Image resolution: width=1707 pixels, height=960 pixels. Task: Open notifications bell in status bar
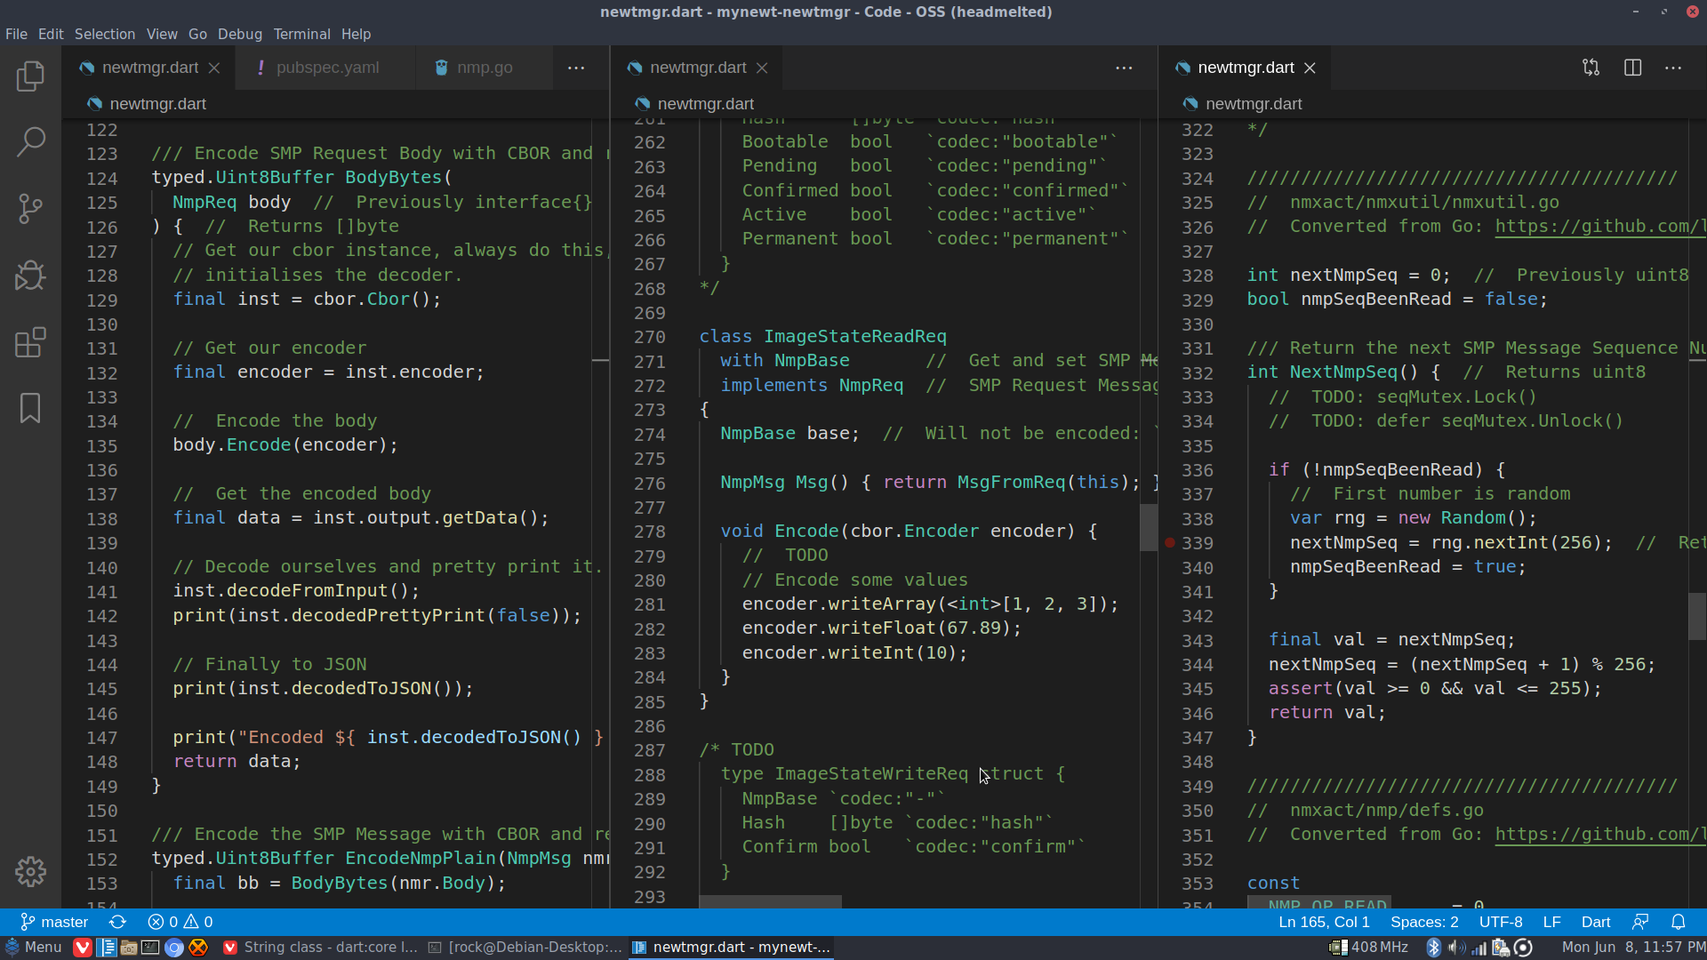1678,922
